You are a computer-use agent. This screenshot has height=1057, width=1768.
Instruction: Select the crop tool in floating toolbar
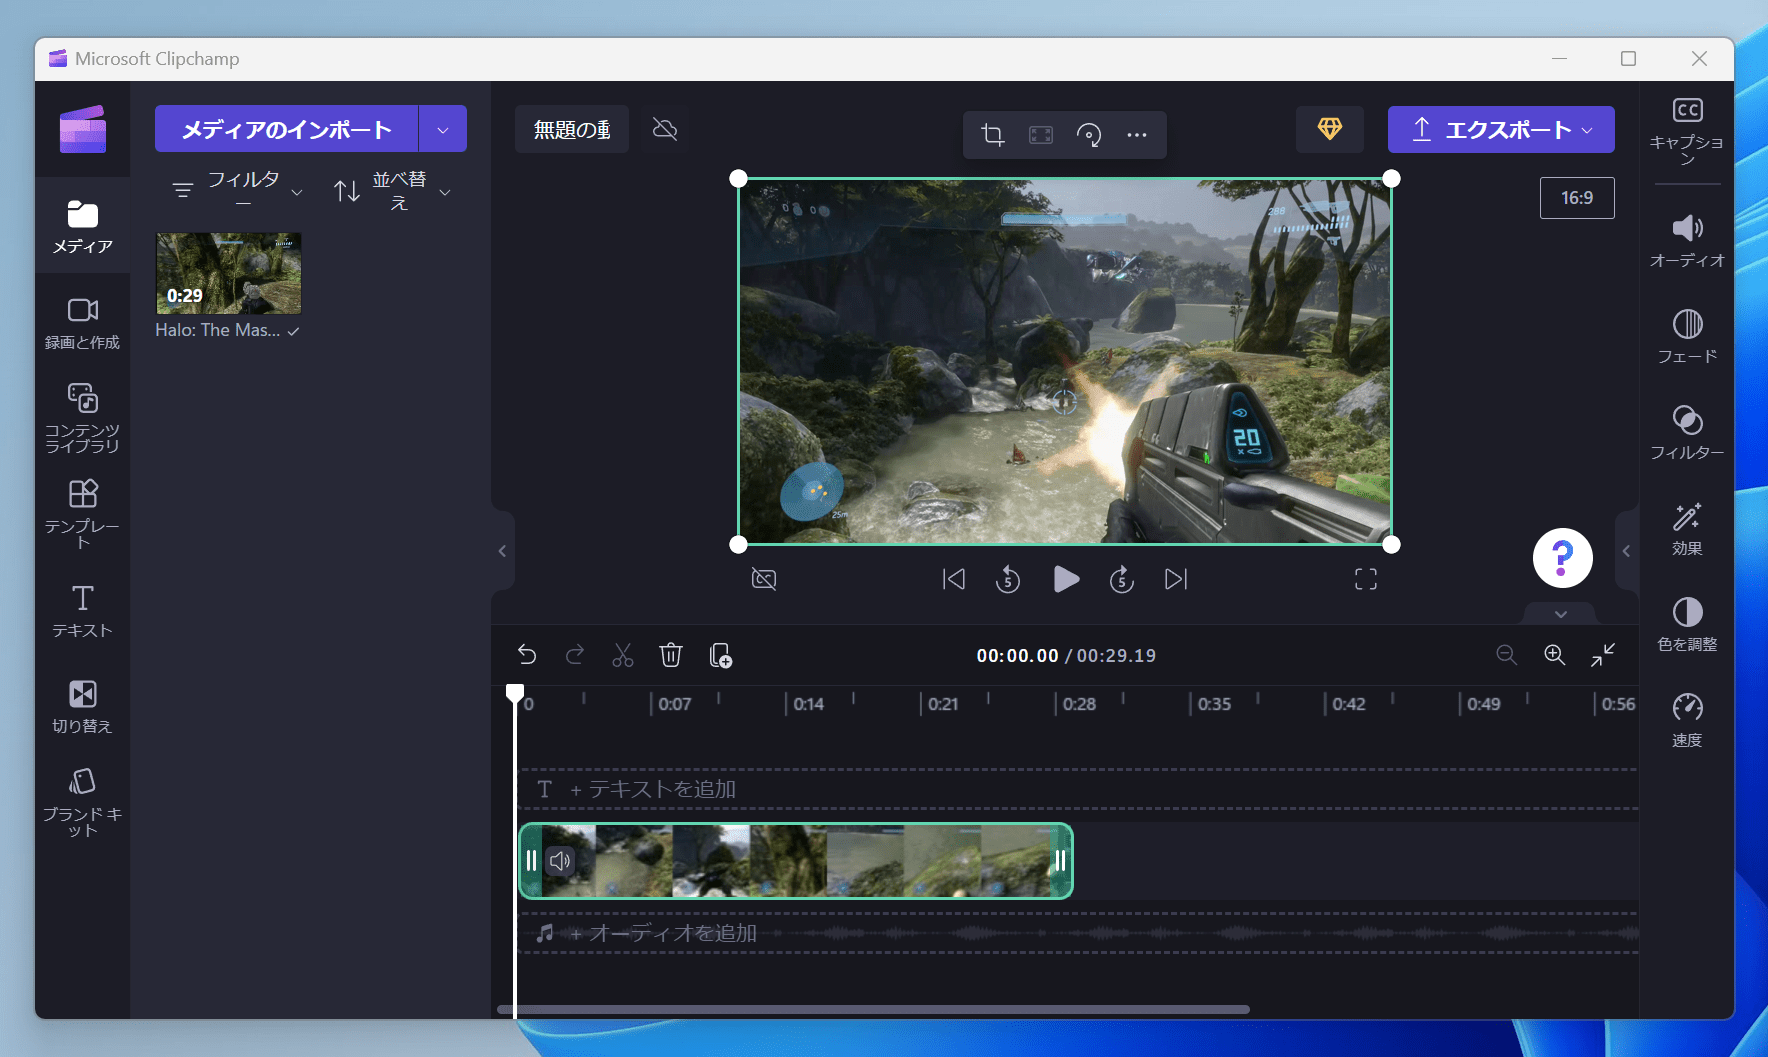coord(992,134)
